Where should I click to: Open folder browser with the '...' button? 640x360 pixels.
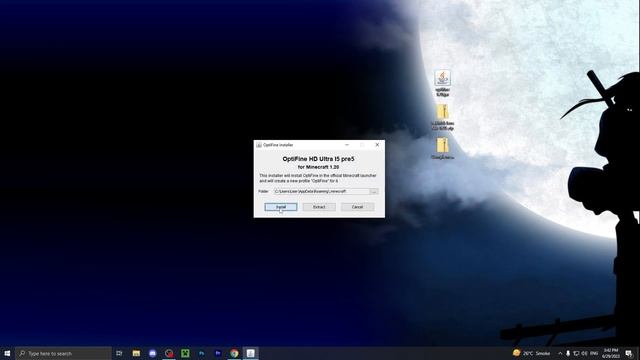pos(373,191)
